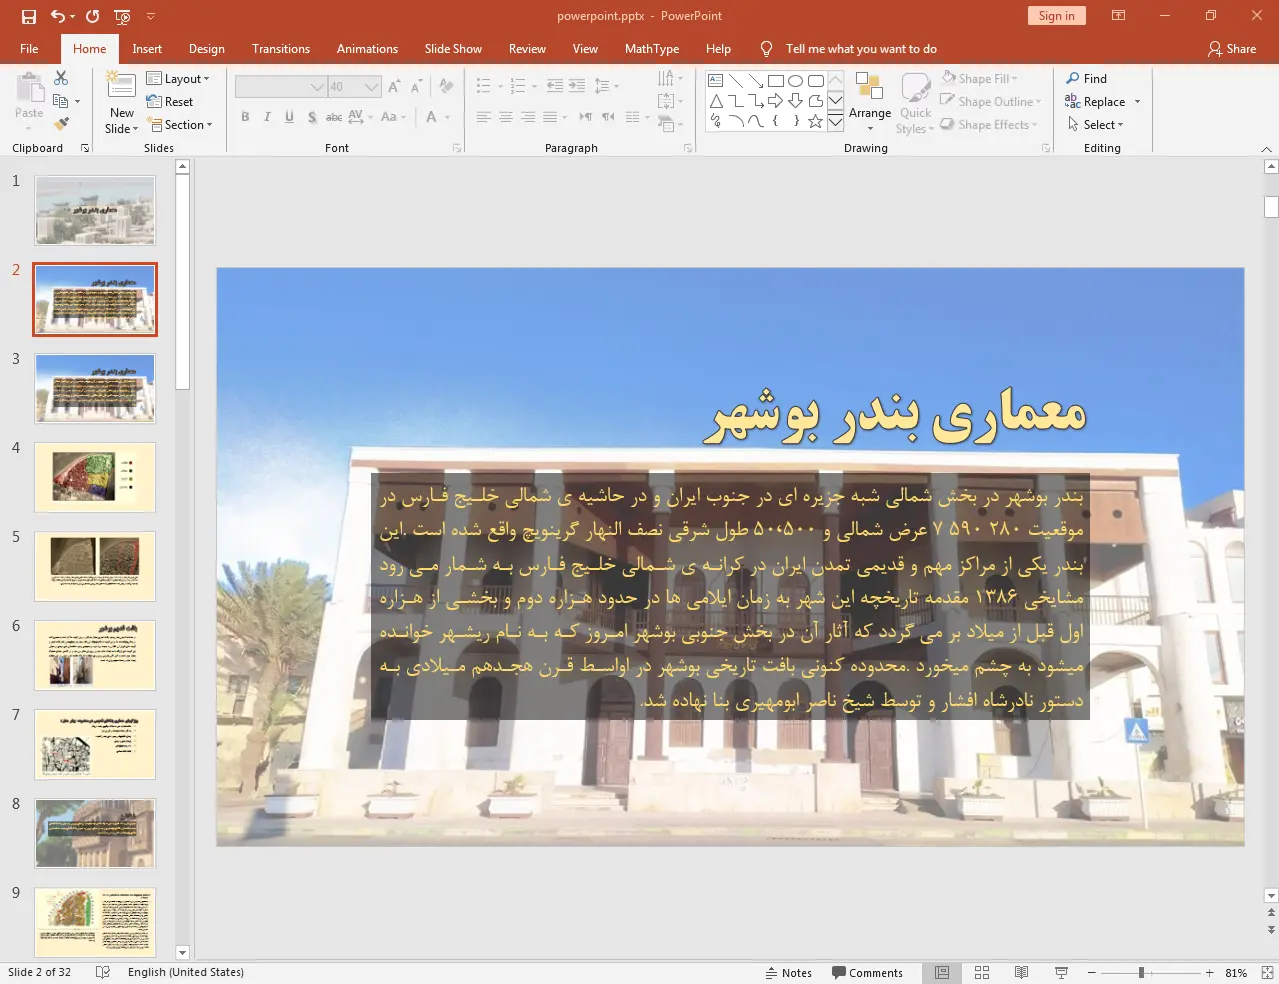The image size is (1279, 984).
Task: Select the oval shape in gallery
Action: (796, 81)
